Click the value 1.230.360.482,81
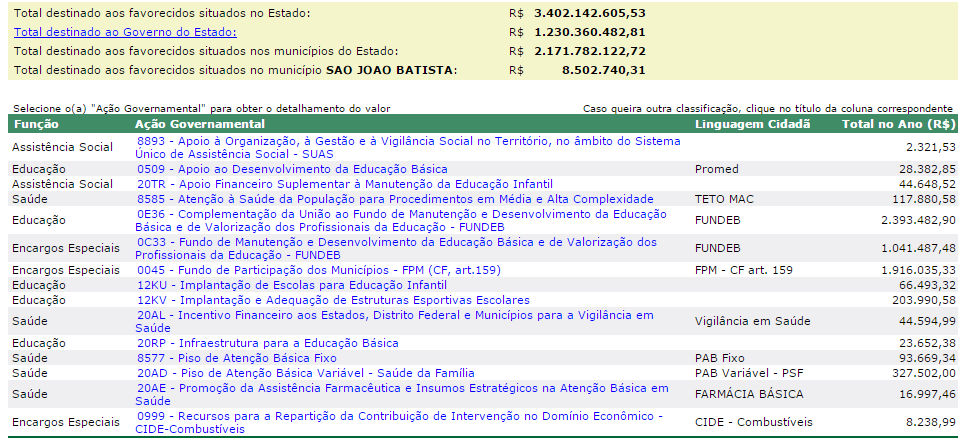Screen dimensions: 965x446 pos(590,32)
